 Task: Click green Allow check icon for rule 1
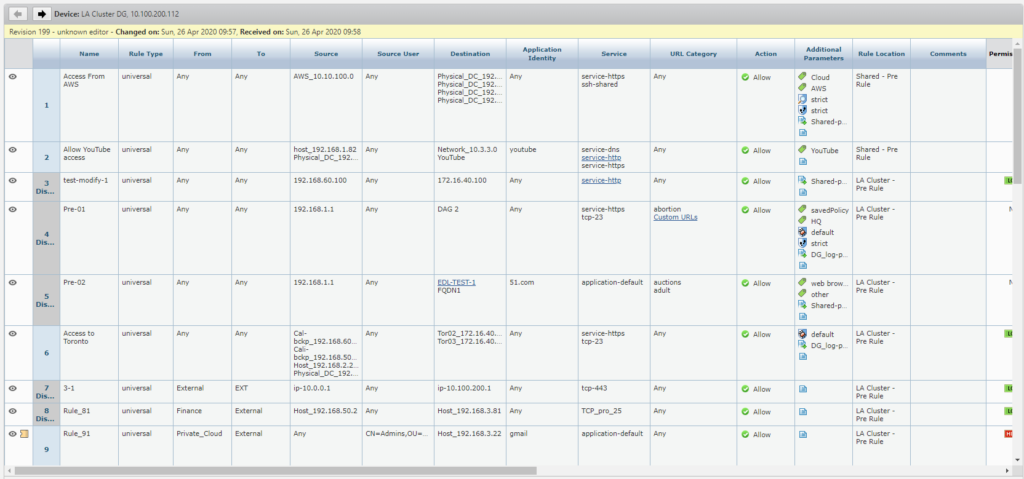point(746,77)
